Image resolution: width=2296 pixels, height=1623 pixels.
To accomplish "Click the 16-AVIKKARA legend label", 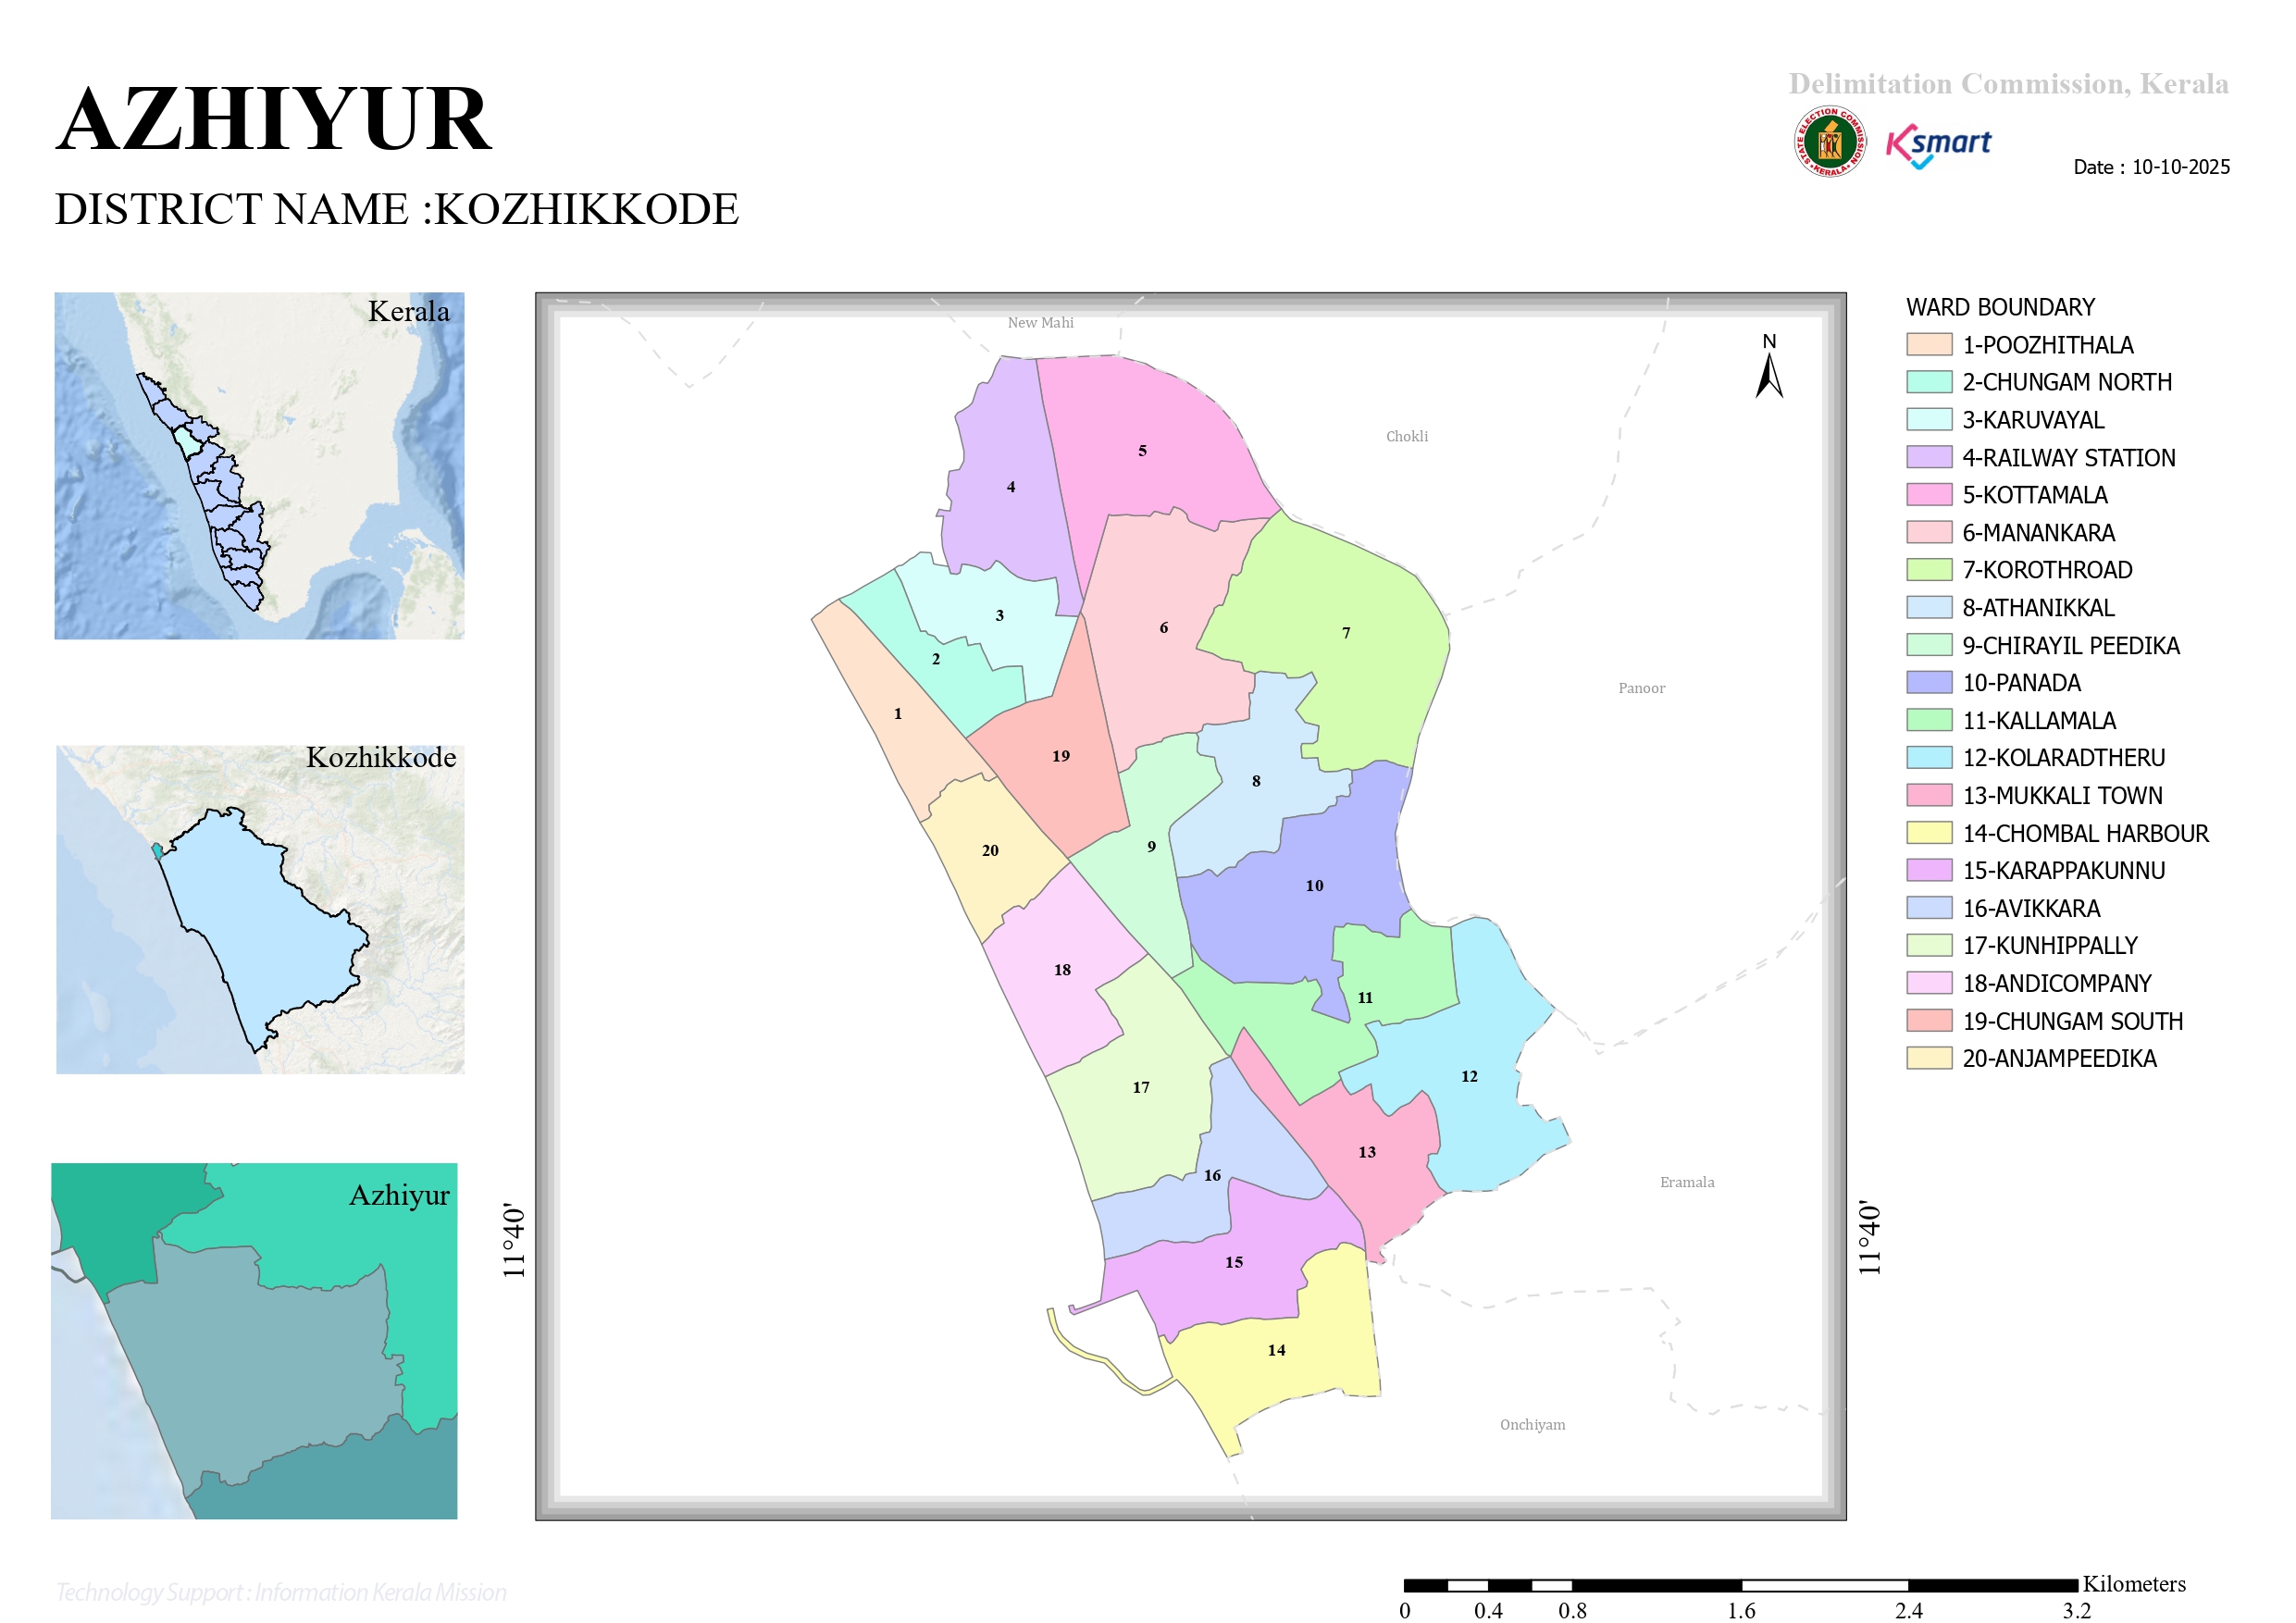I will tap(2031, 908).
